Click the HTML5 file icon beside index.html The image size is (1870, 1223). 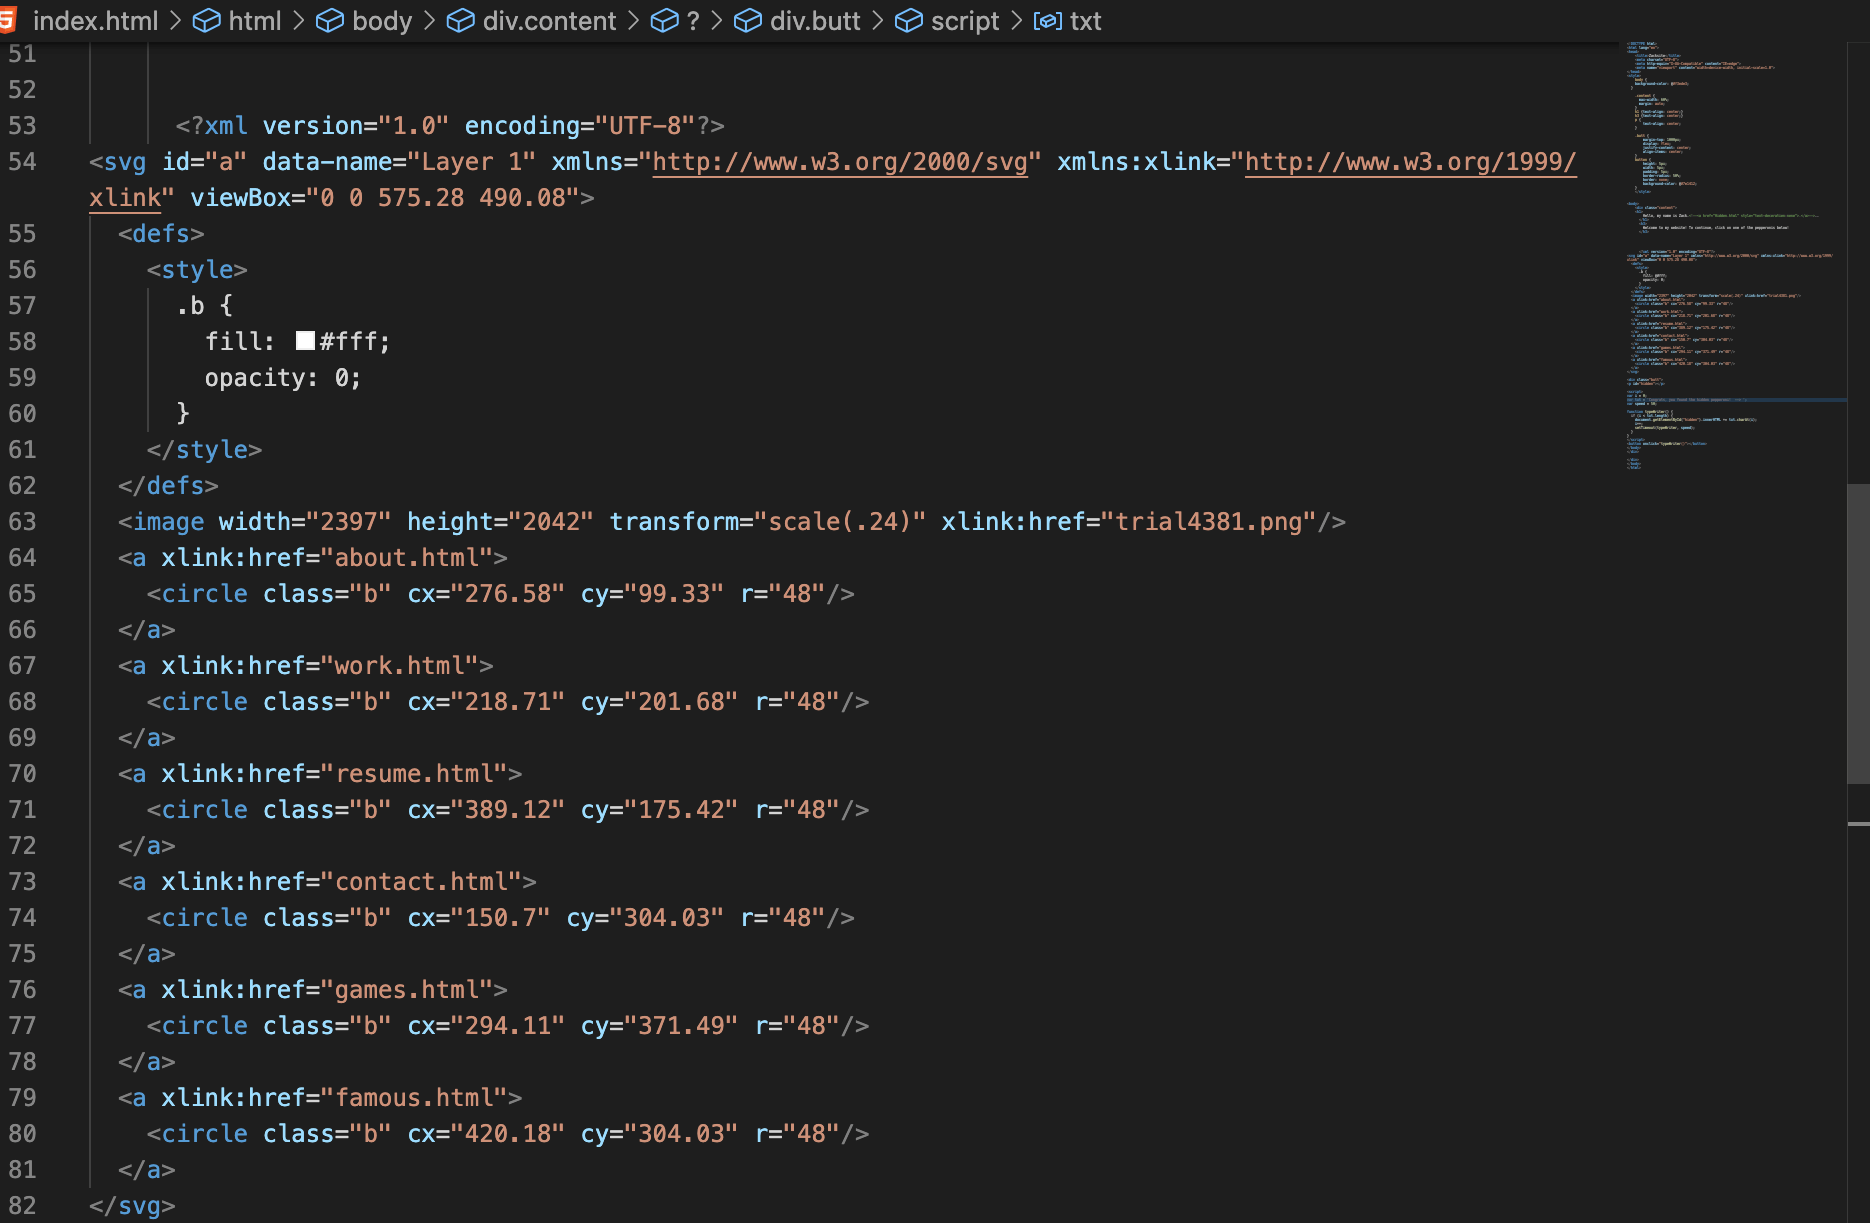point(9,20)
